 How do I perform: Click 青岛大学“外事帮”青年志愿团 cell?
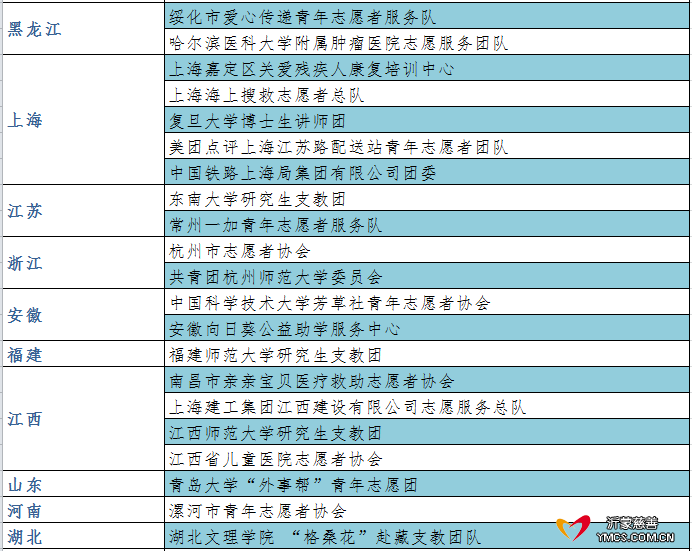pyautogui.click(x=427, y=484)
